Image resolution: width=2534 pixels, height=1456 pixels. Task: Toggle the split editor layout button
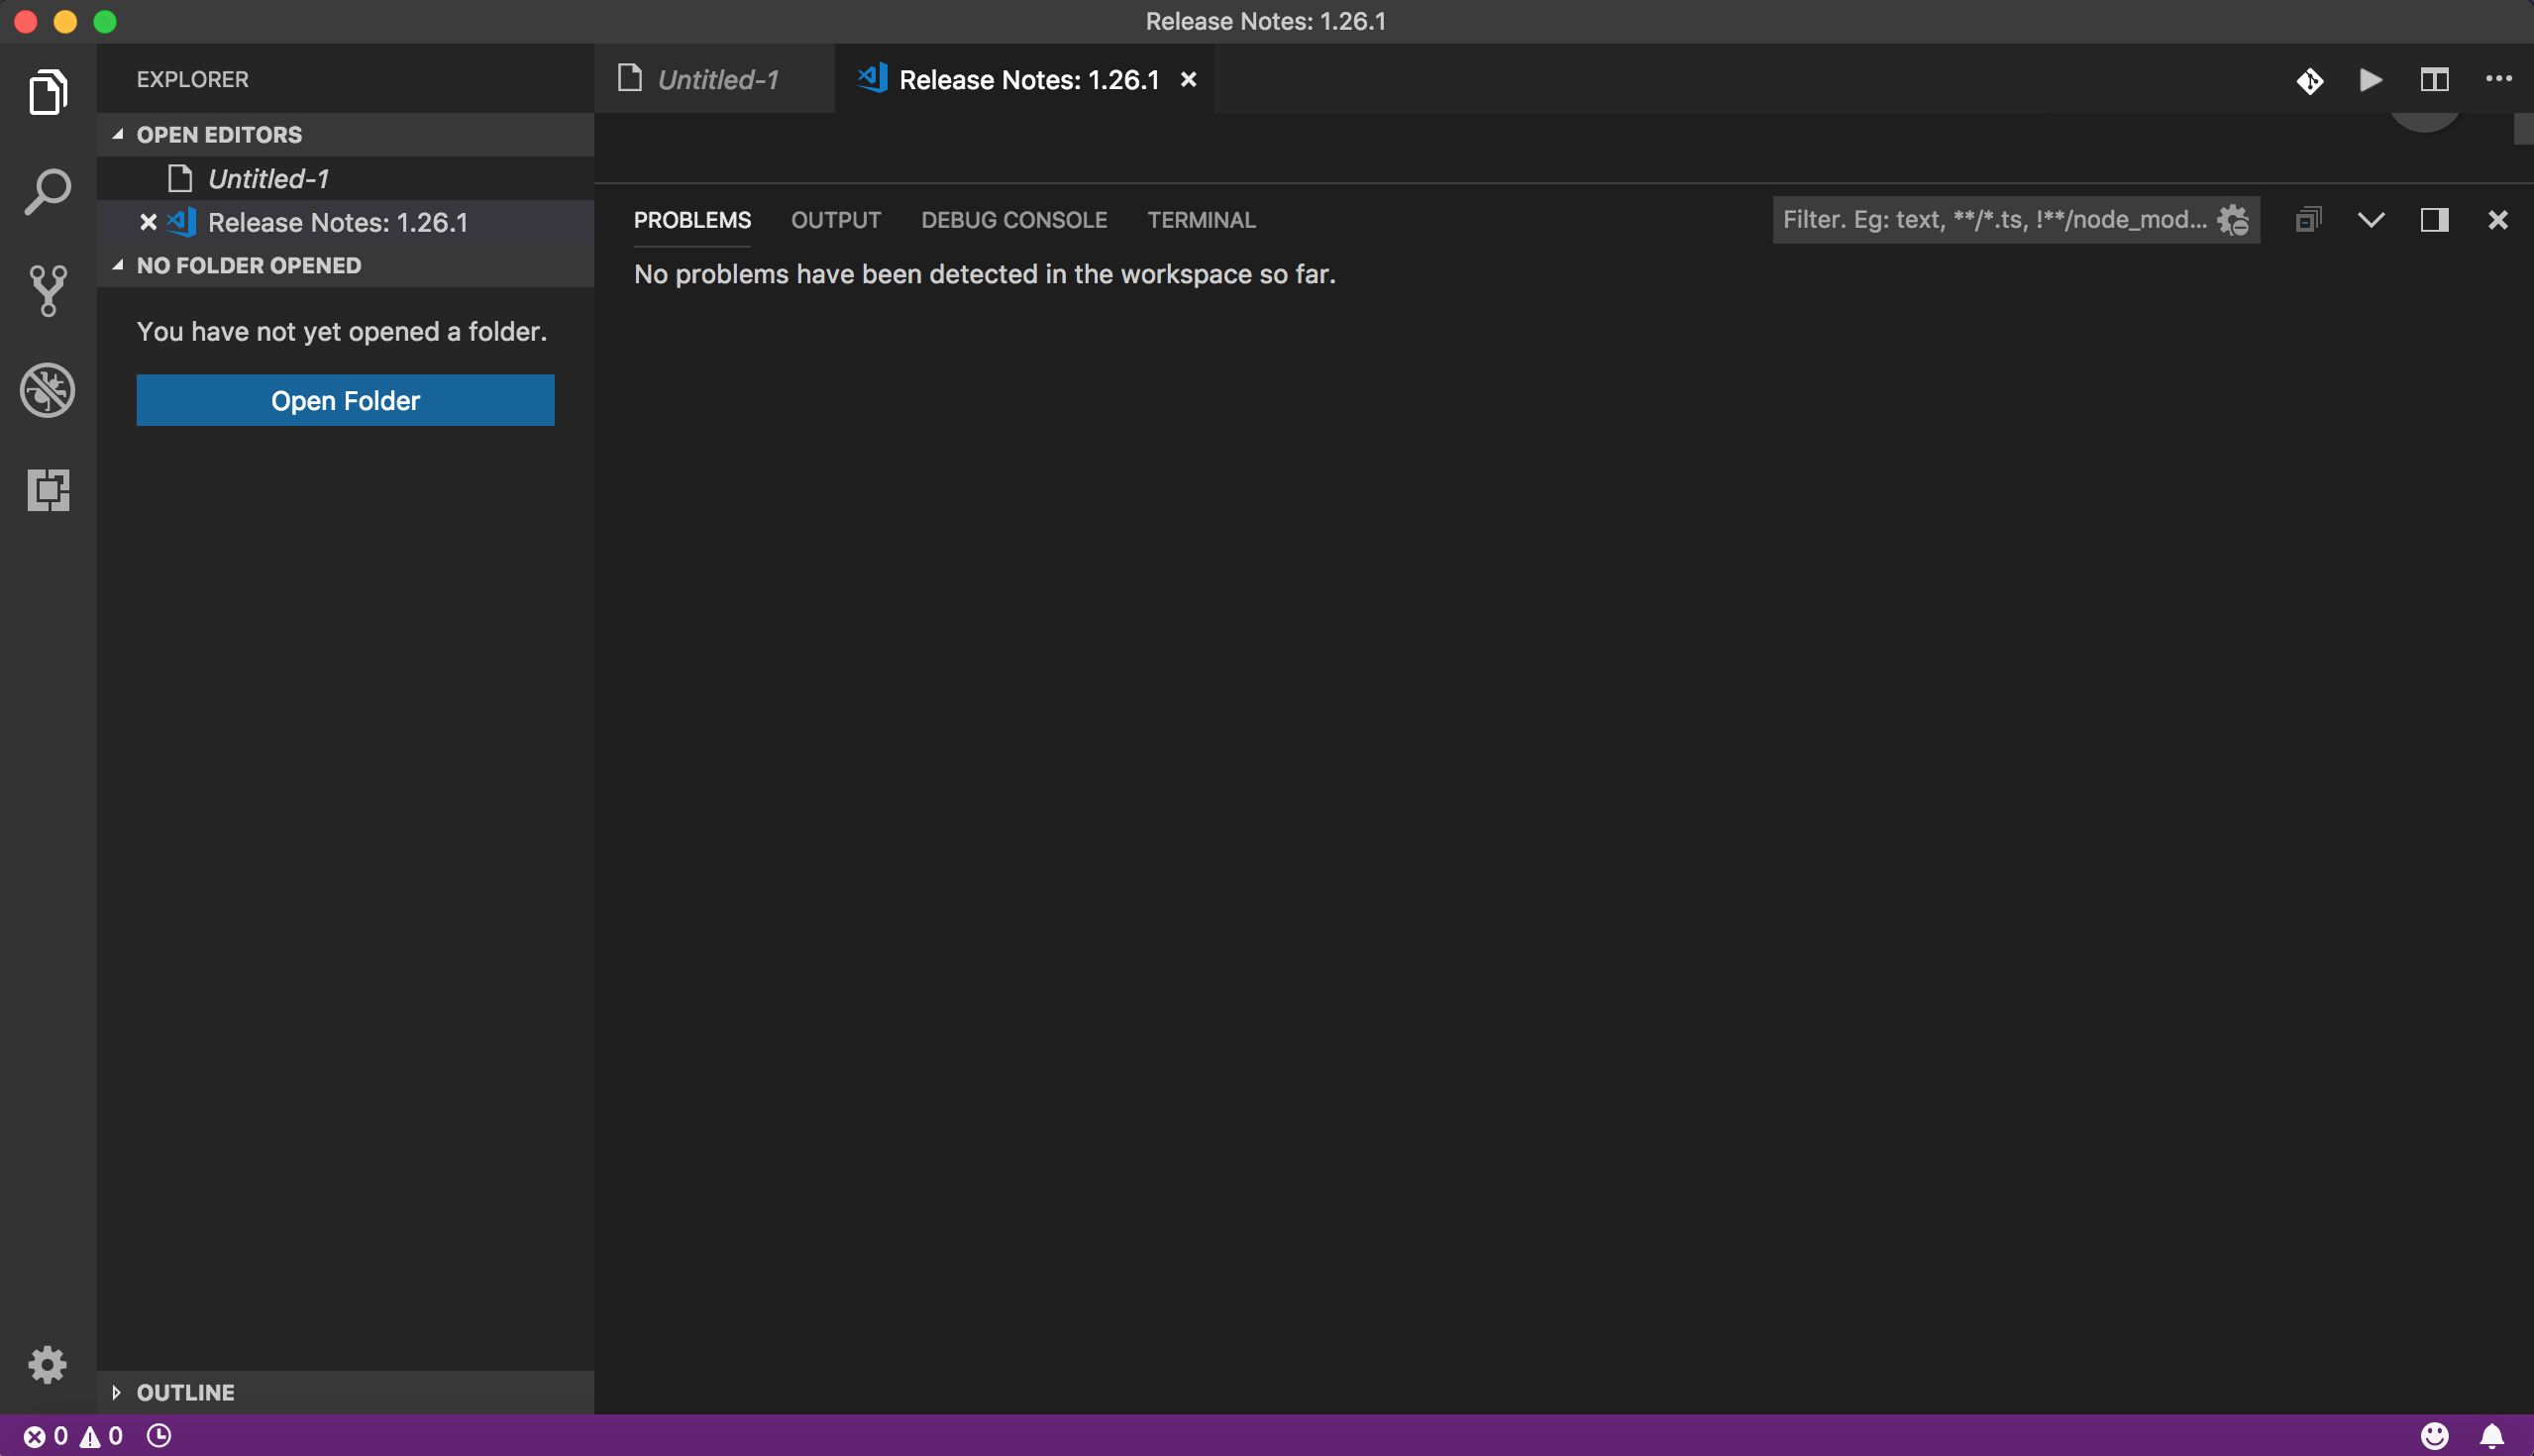coord(2434,80)
